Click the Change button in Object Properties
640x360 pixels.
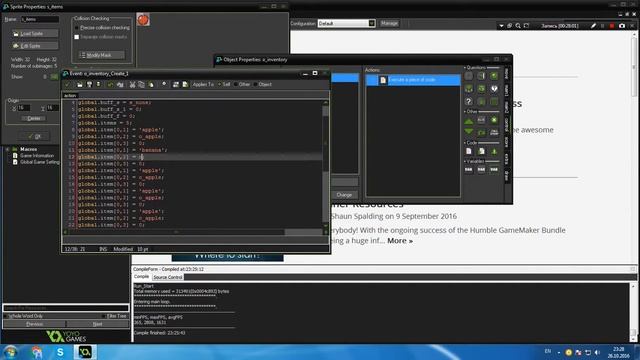click(x=344, y=195)
